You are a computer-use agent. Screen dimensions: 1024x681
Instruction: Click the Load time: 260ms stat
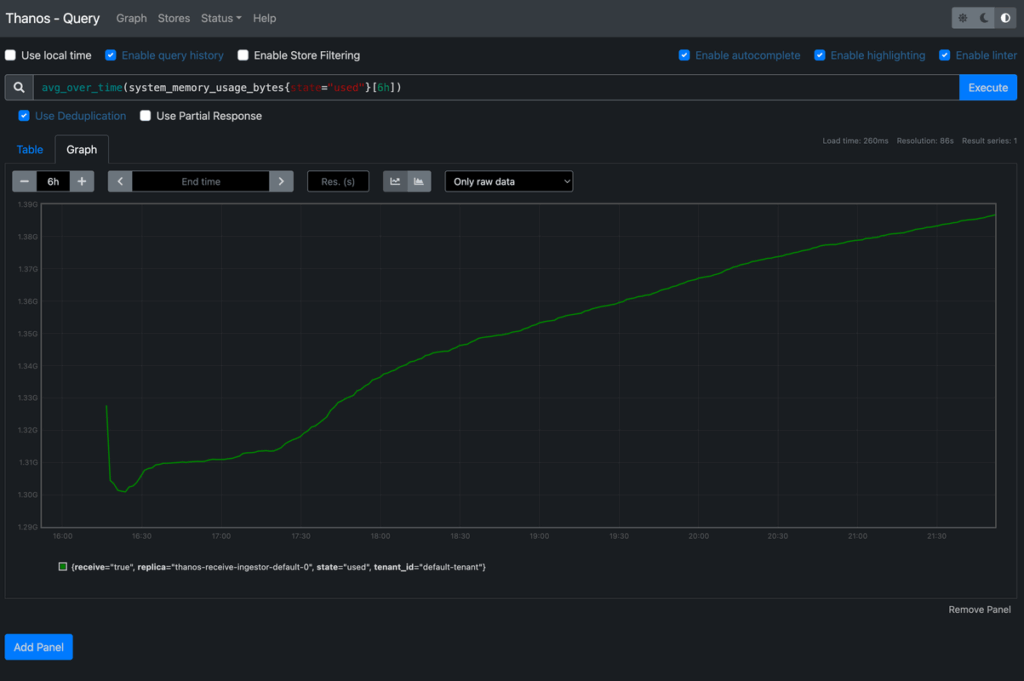pyautogui.click(x=855, y=141)
